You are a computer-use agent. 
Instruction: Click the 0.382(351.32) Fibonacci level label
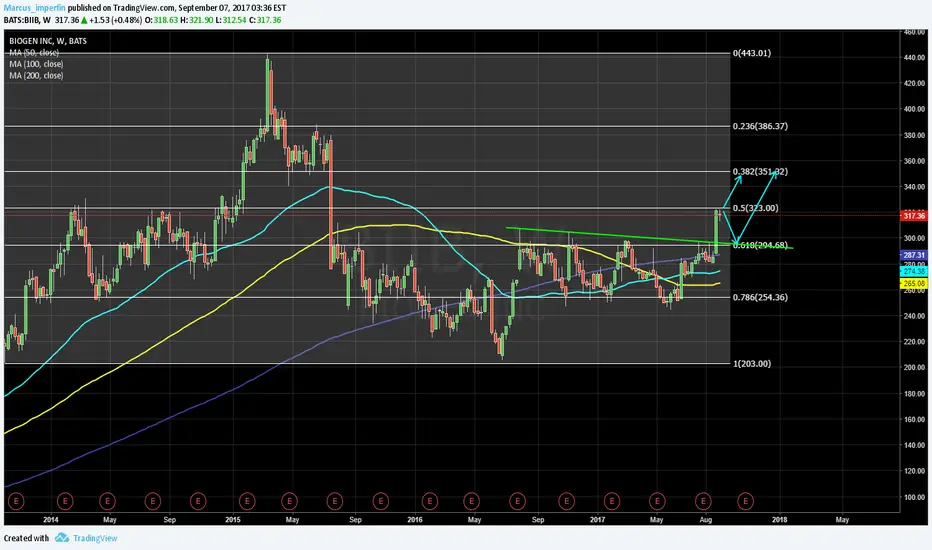(x=760, y=171)
